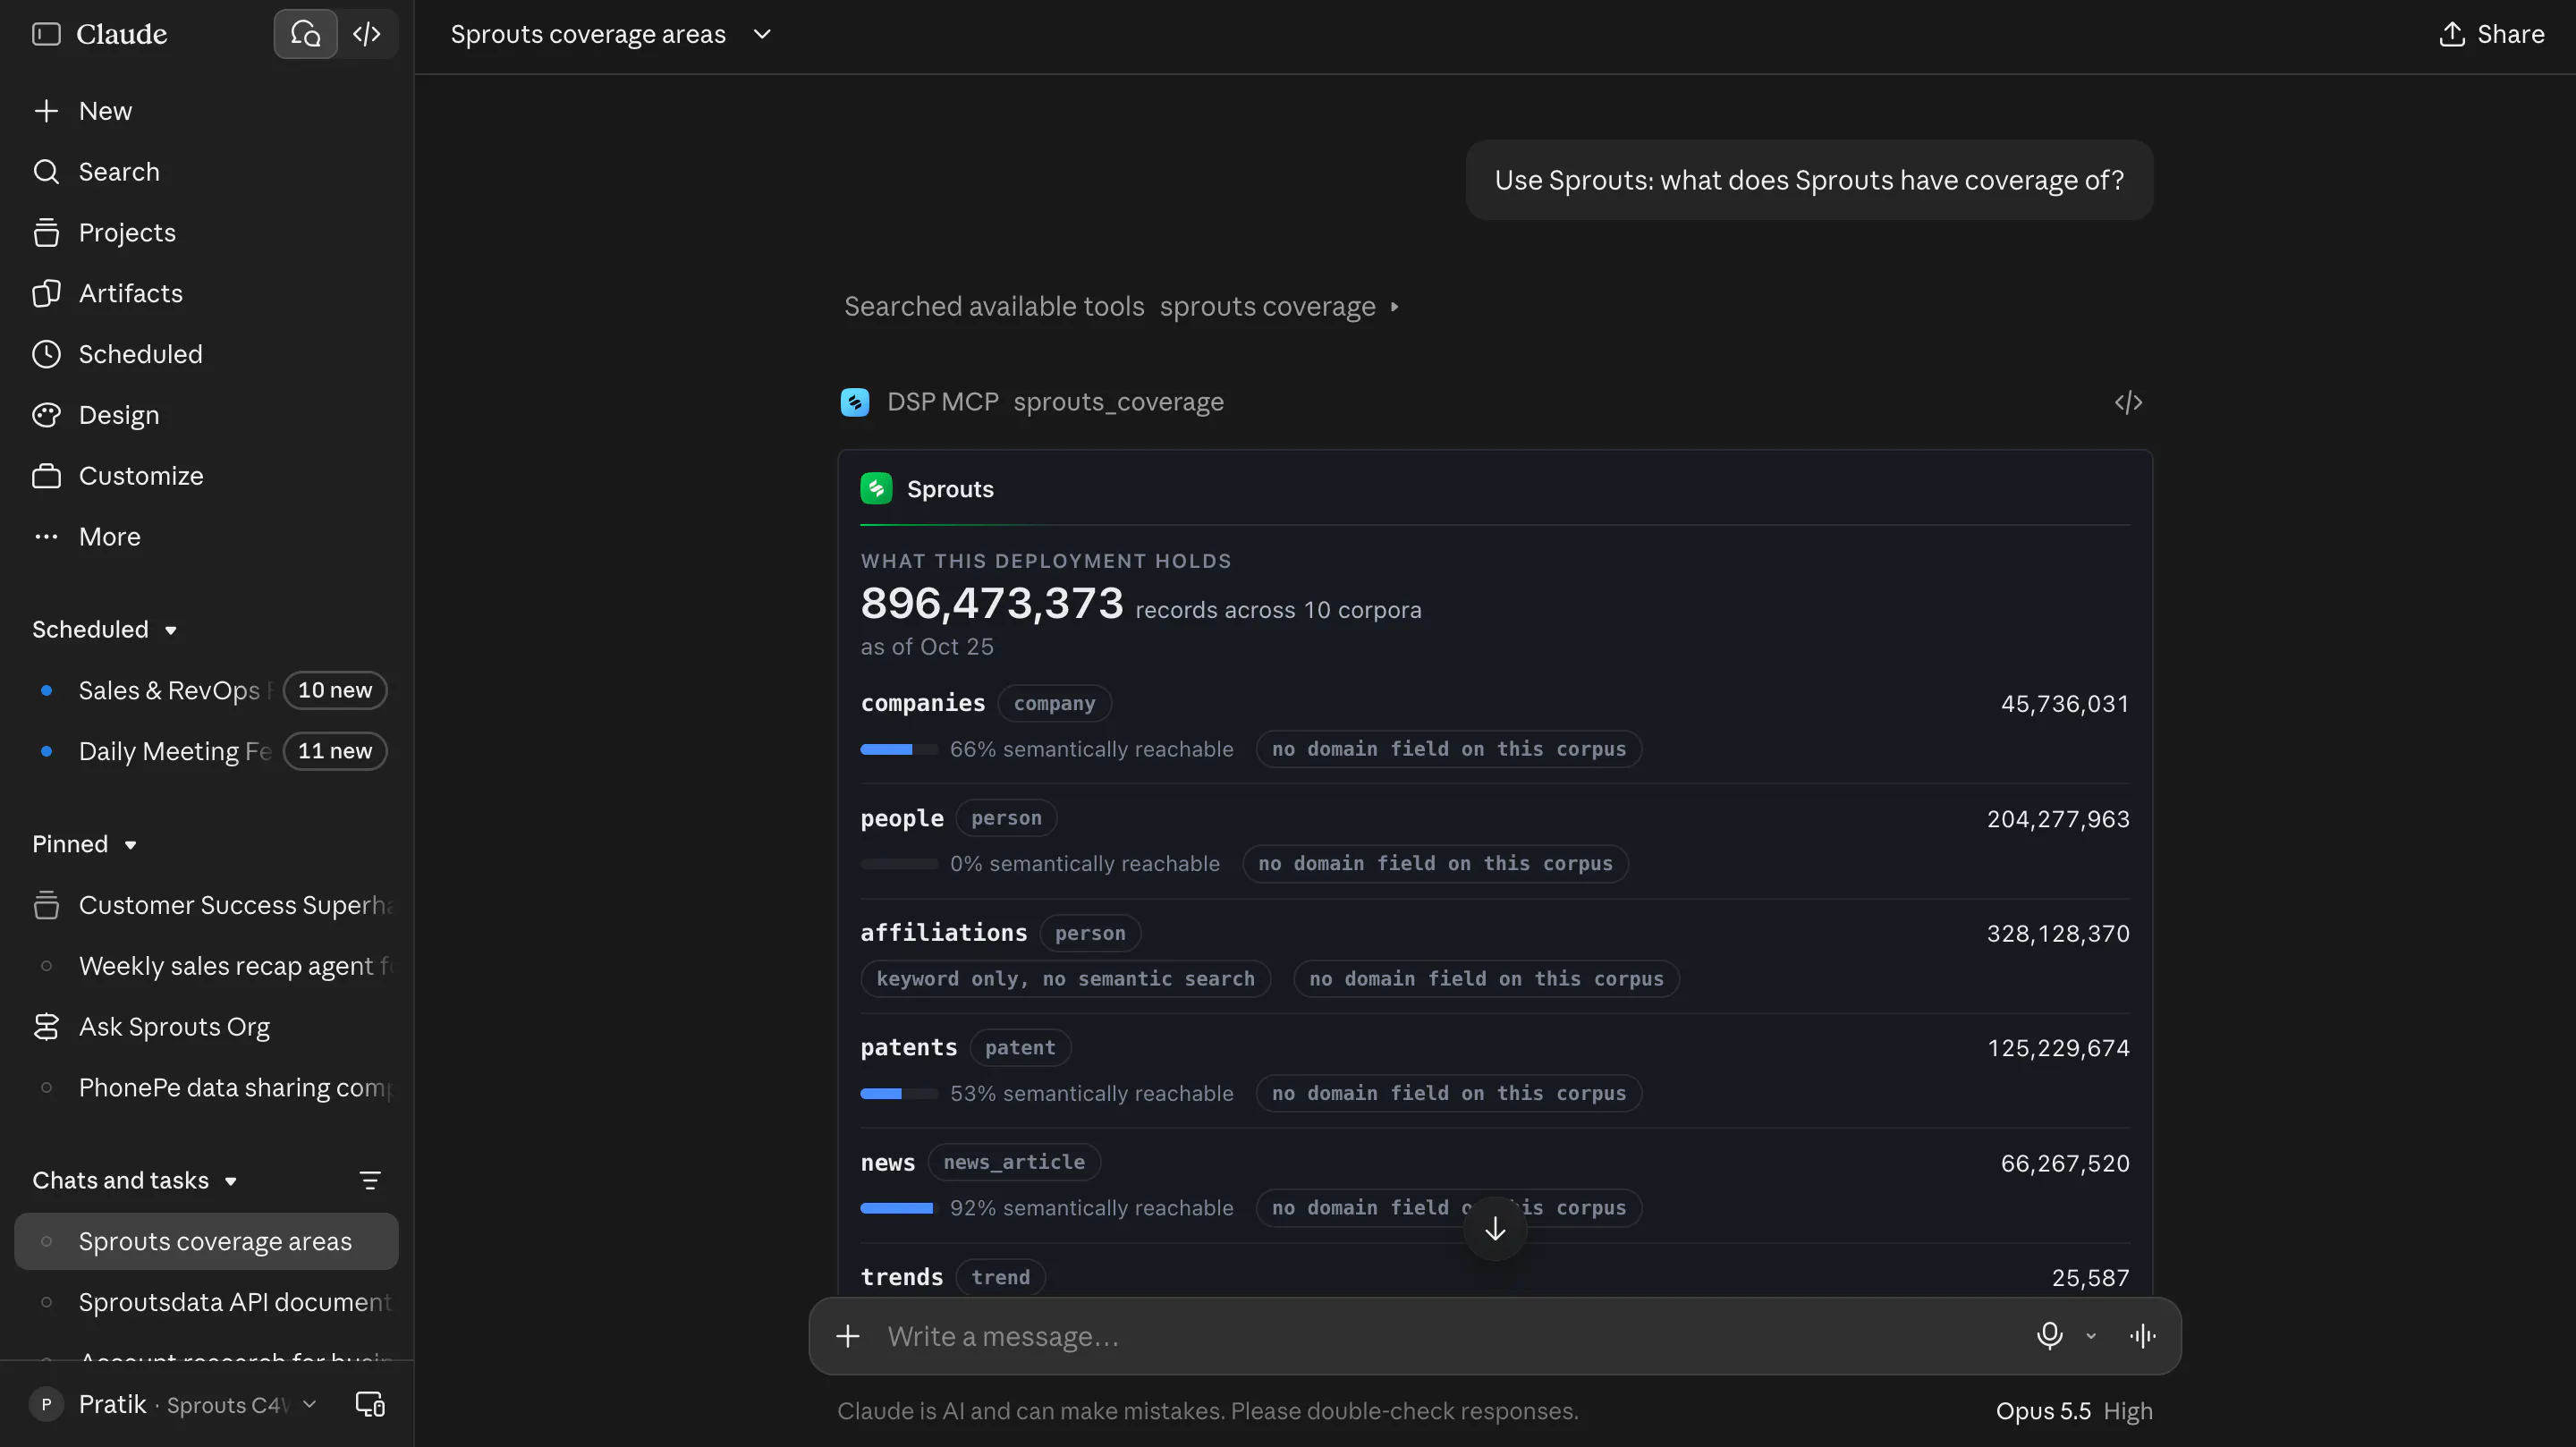Viewport: 2576px width, 1447px height.
Task: Start voice mode waveform icon
Action: coord(2143,1337)
